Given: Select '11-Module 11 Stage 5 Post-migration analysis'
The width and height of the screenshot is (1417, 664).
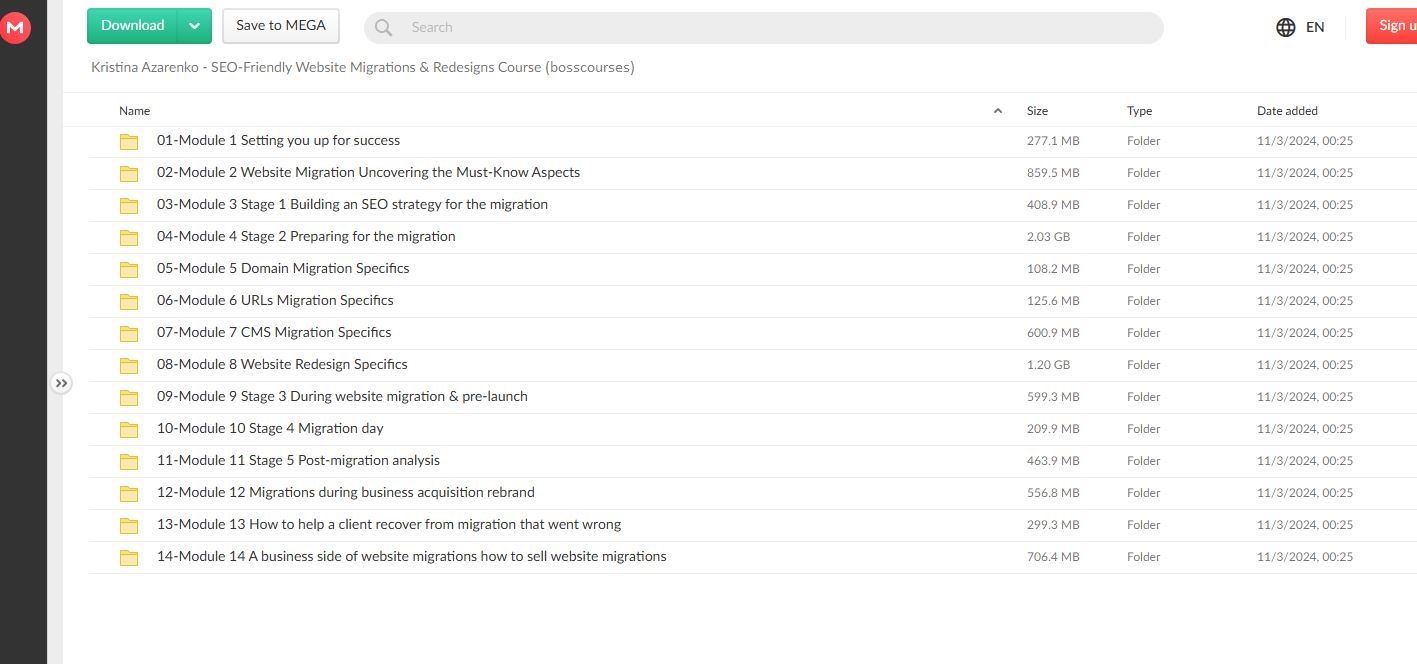Looking at the screenshot, I should [298, 461].
